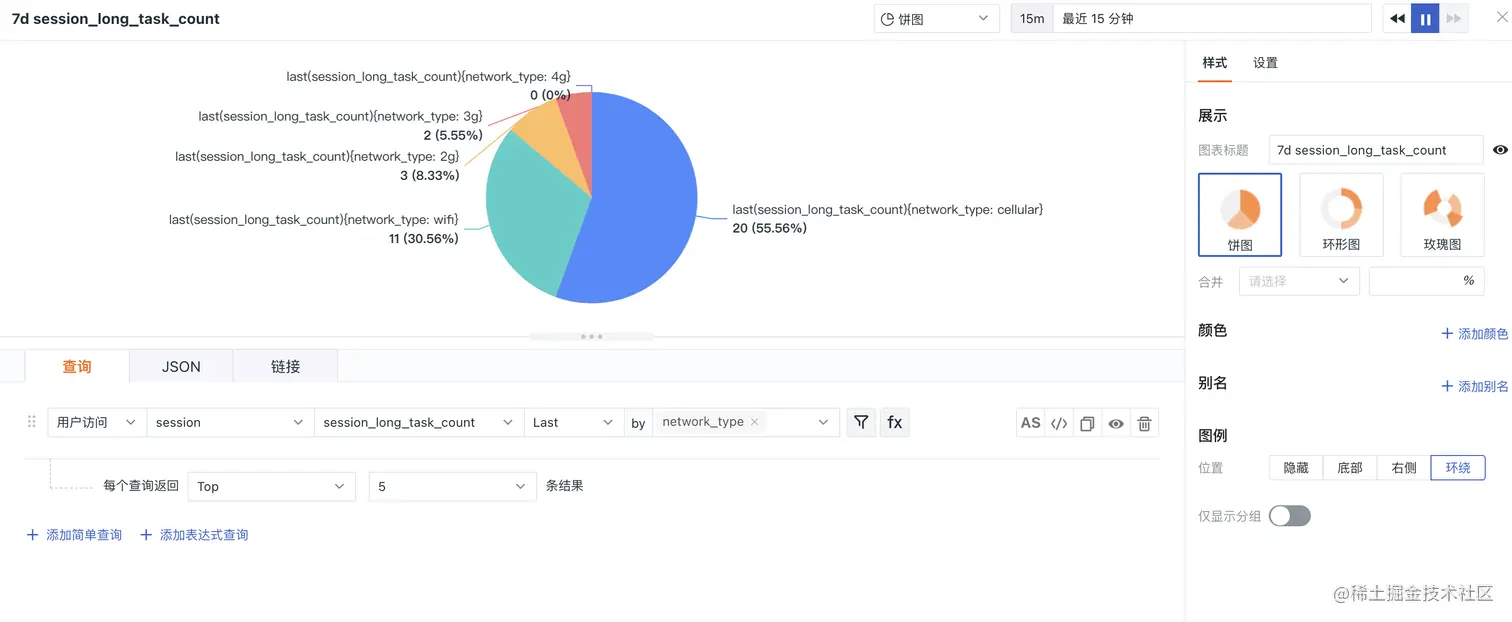Click 添加表达式查询 link
Image resolution: width=1512 pixels, height=622 pixels.
[x=194, y=535]
